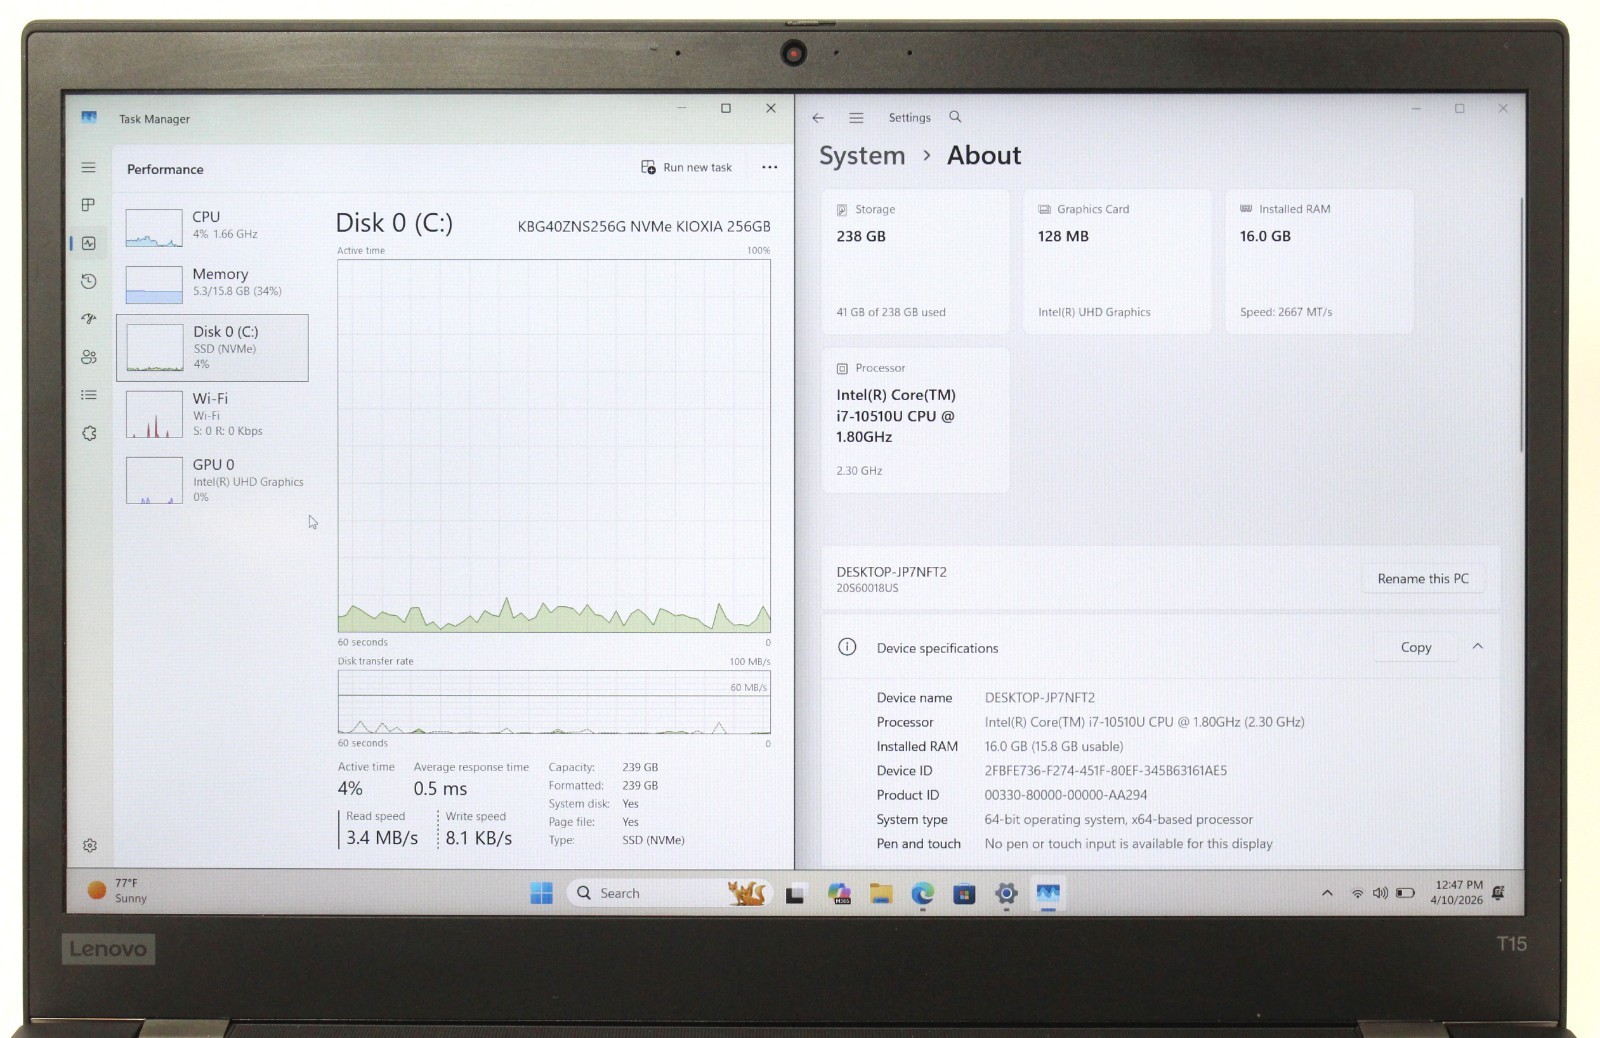Click disk model KBG40ZNS256G NVMe KIOXIA text
Viewport: 1600px width, 1038px height.
644,227
